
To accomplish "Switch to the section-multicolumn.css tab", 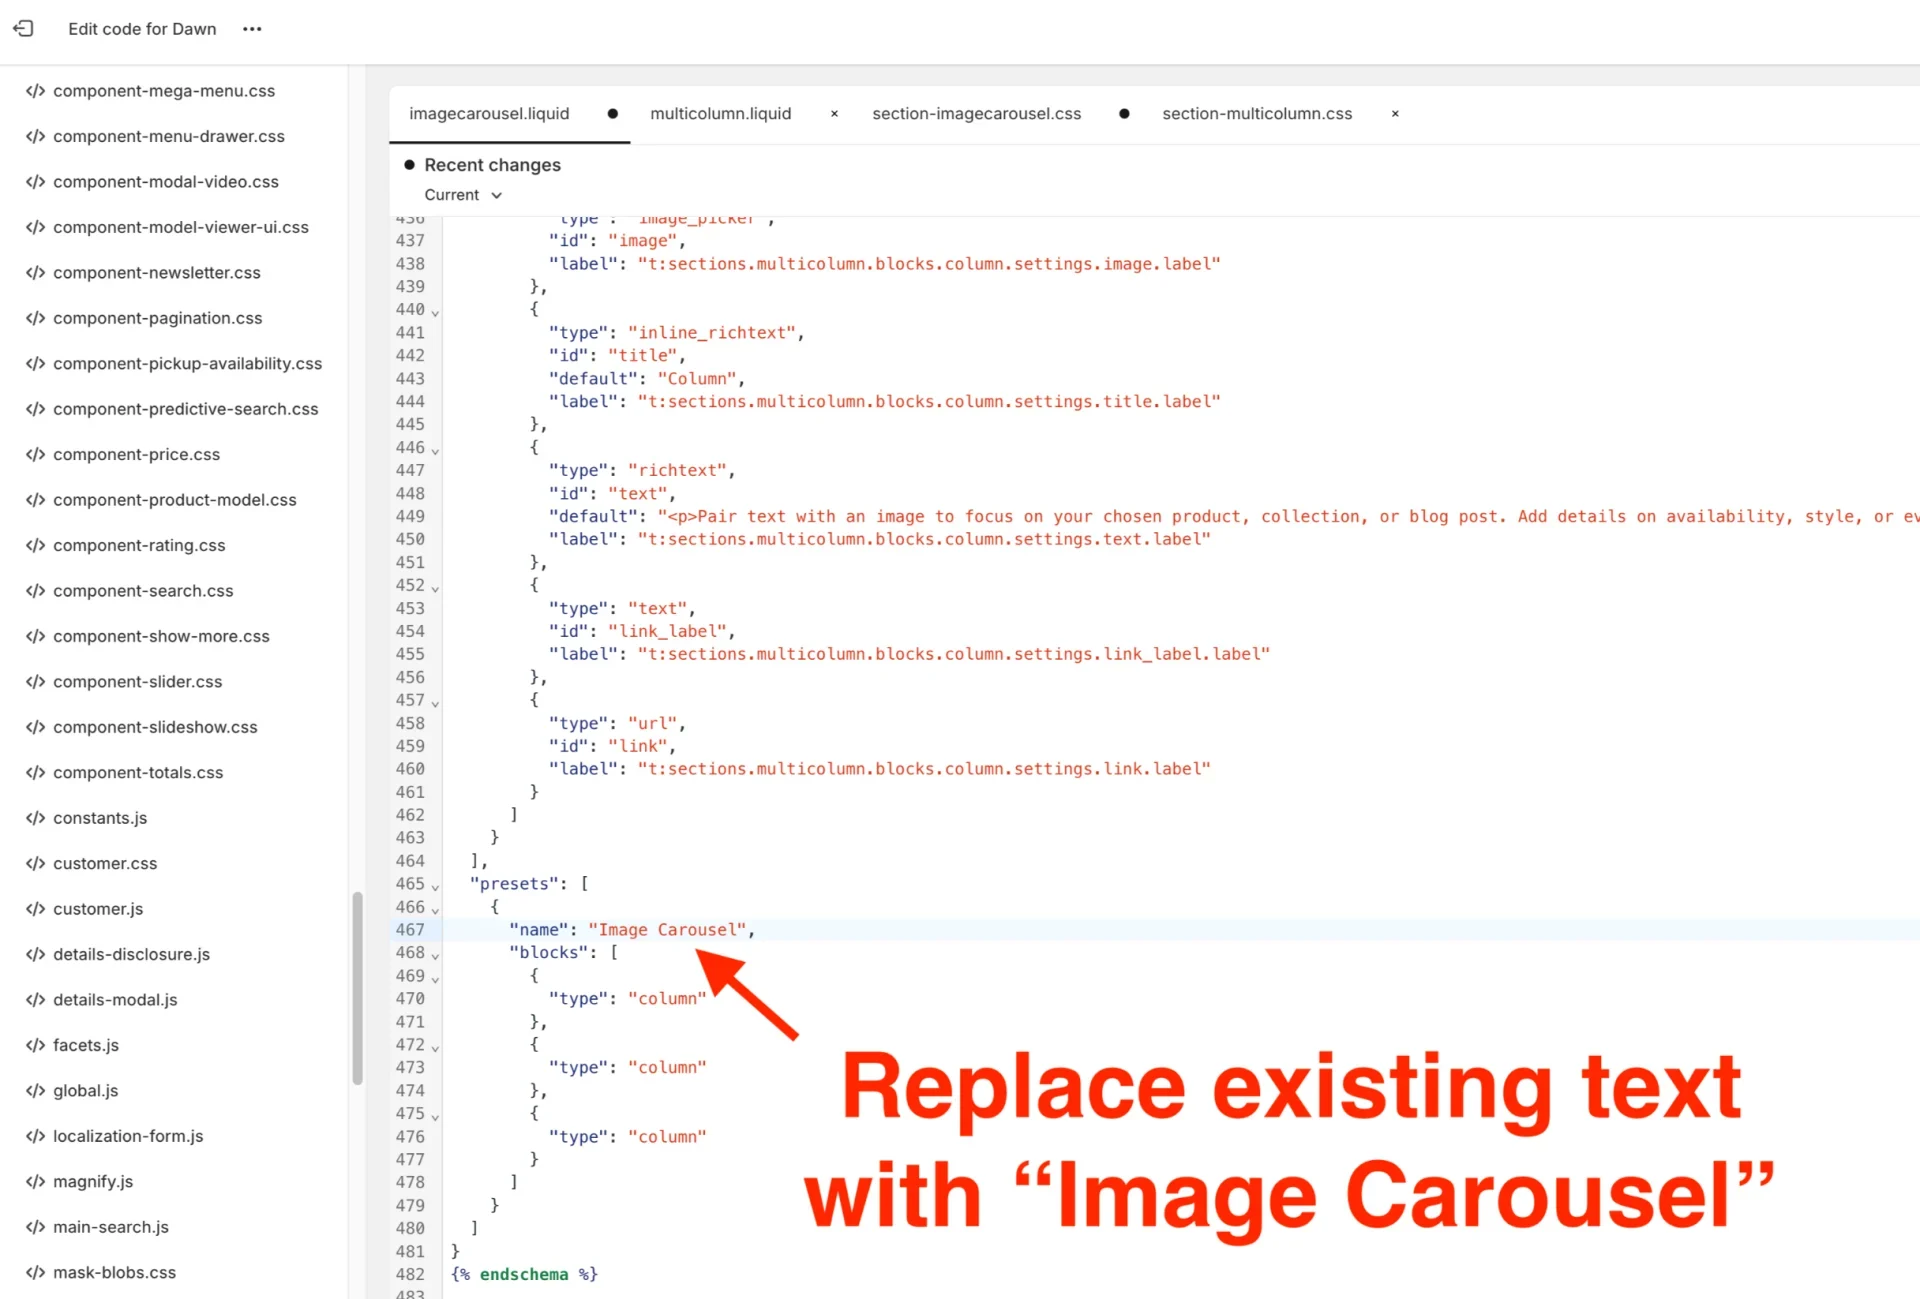I will coord(1256,114).
